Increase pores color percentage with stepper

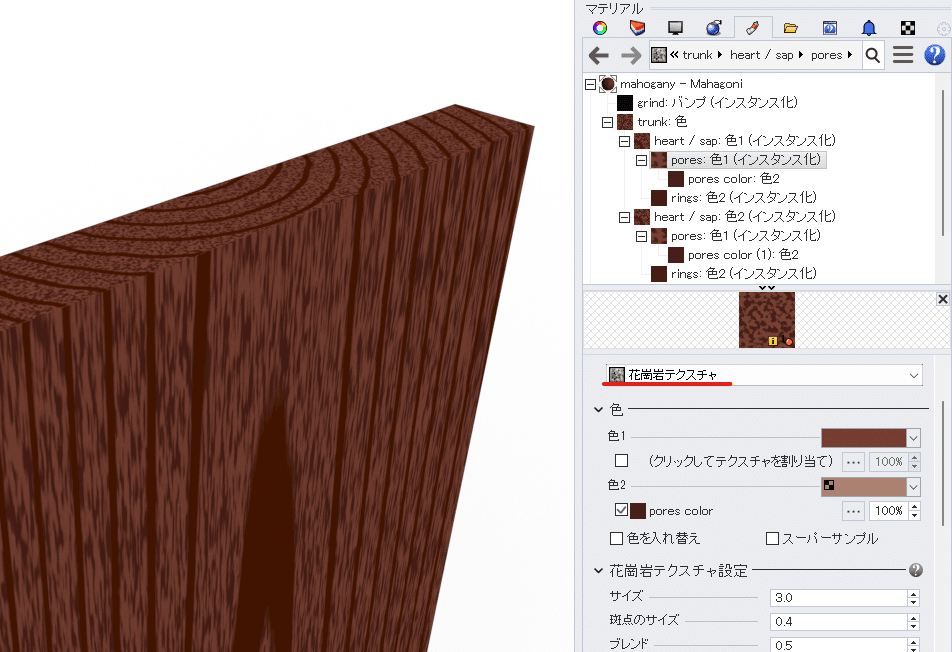pos(915,506)
